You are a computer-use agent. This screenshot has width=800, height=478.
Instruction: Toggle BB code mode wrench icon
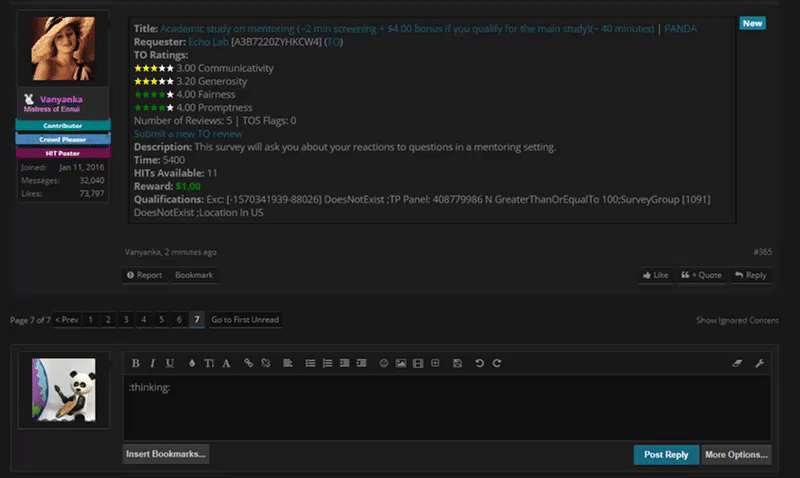coord(759,363)
